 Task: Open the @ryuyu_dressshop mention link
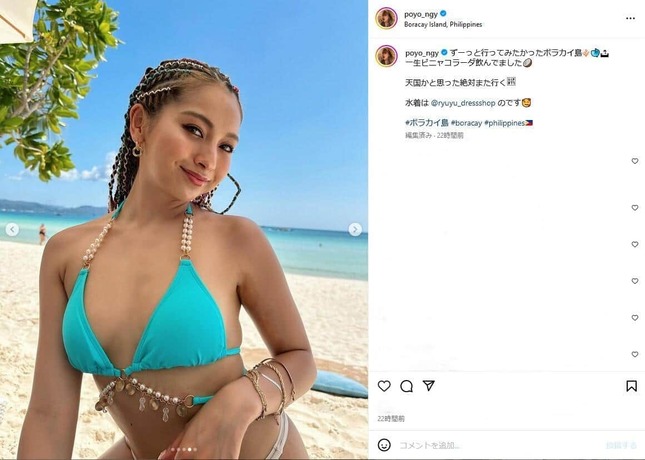463,103
